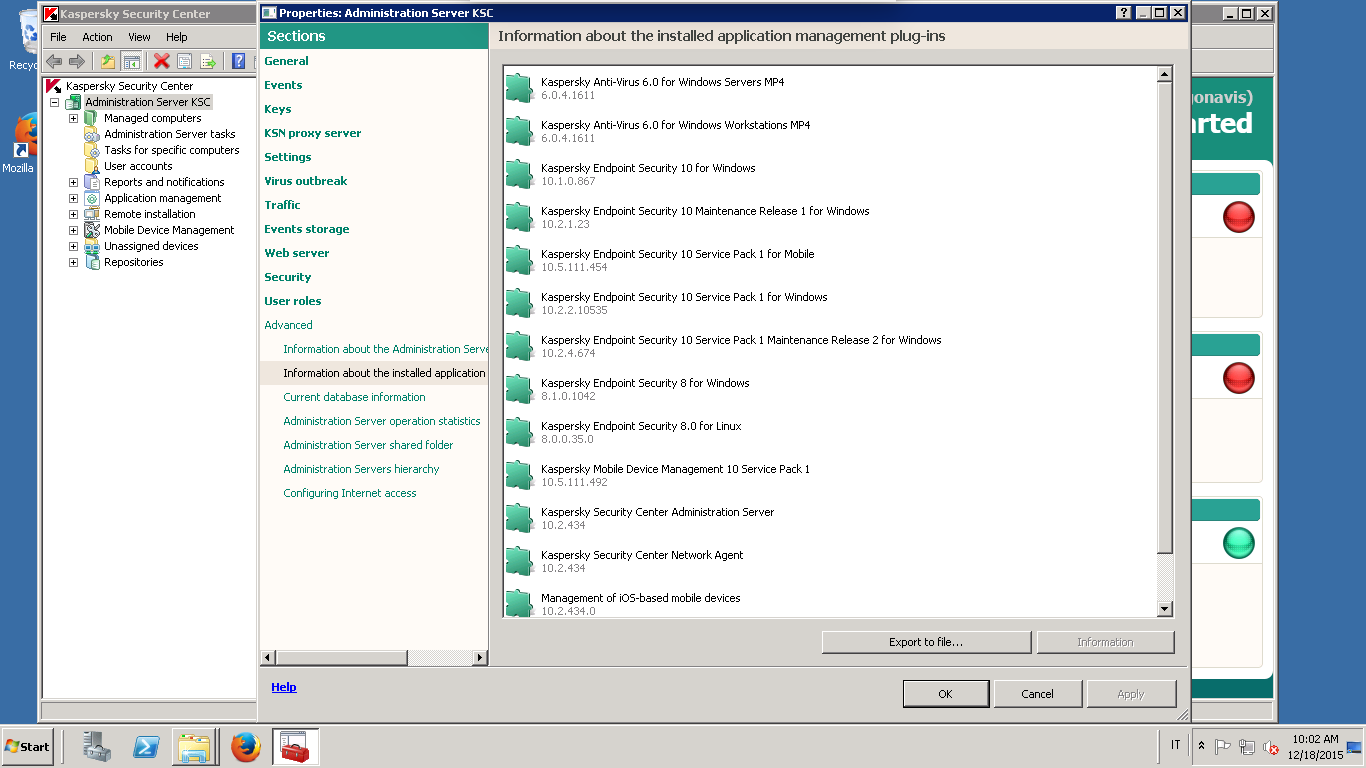The width and height of the screenshot is (1366, 768).
Task: Select the KSN proxy server section
Action: (x=313, y=133)
